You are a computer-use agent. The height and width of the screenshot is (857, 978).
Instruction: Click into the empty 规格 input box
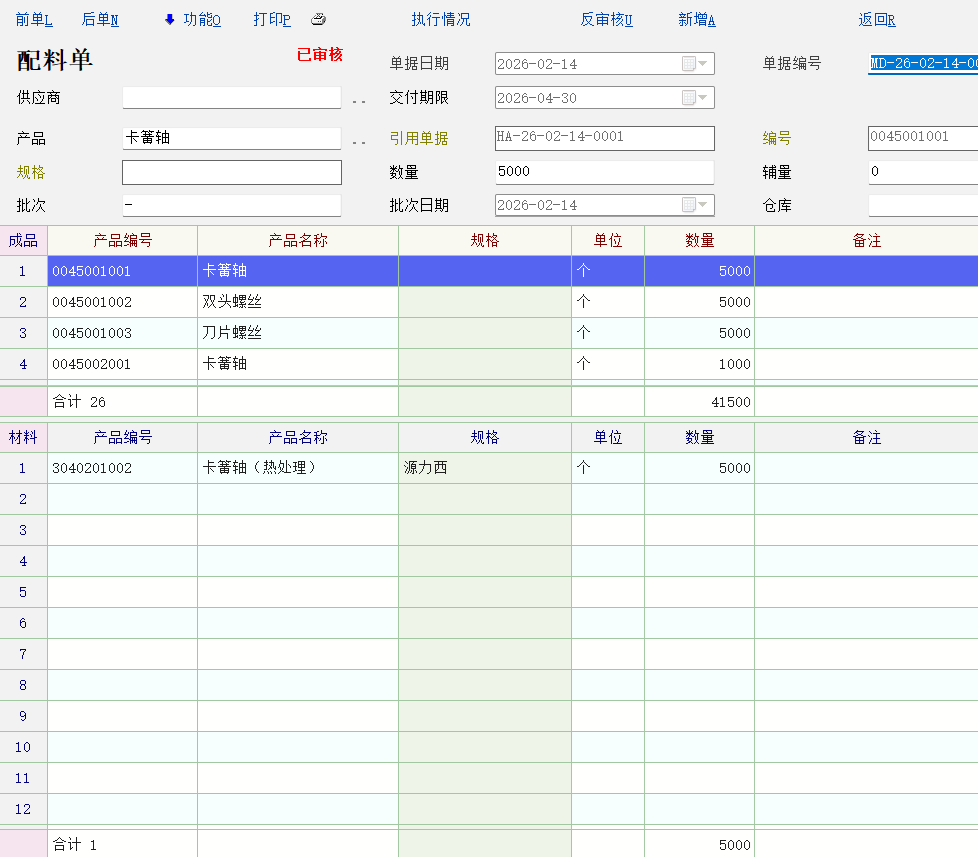pos(231,173)
